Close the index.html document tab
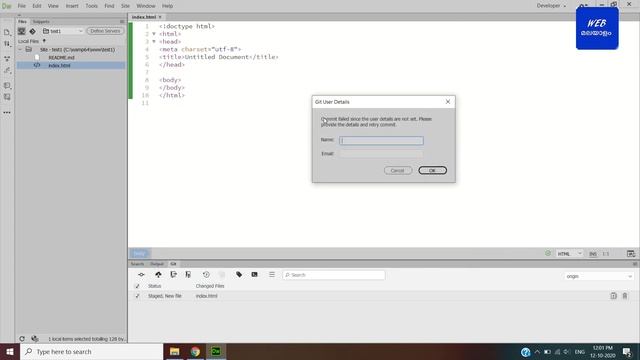The width and height of the screenshot is (640, 360). tap(160, 17)
